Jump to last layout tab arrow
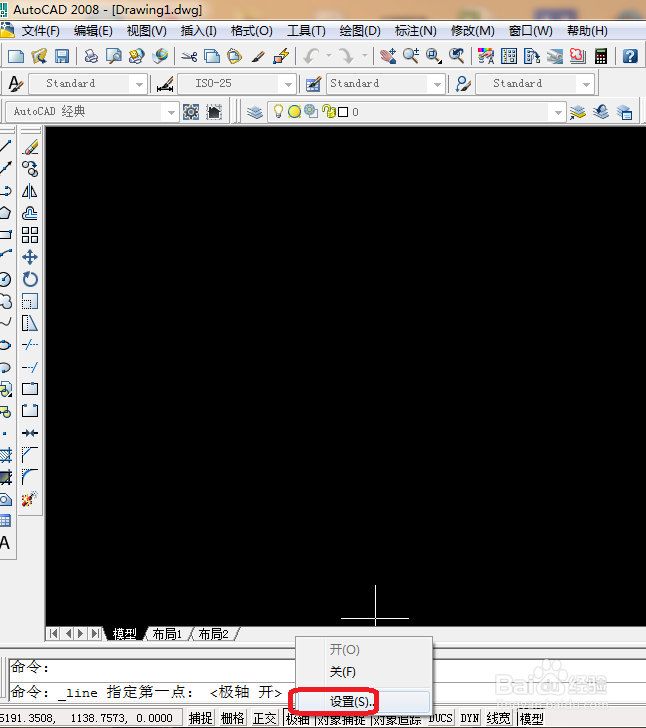 pos(95,633)
